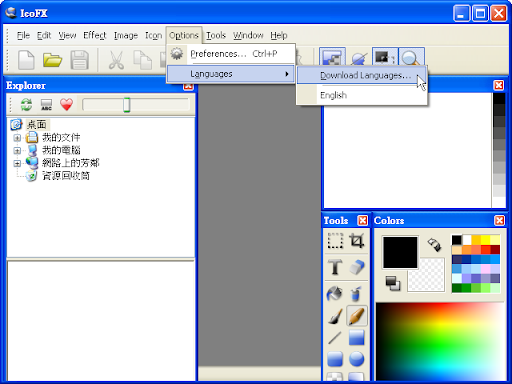Expand the 我的文件 tree node
The height and width of the screenshot is (384, 512).
17,138
